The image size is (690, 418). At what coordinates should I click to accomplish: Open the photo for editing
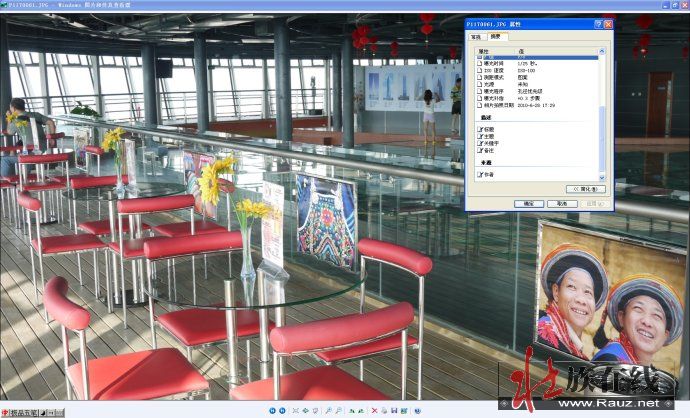tap(403, 411)
